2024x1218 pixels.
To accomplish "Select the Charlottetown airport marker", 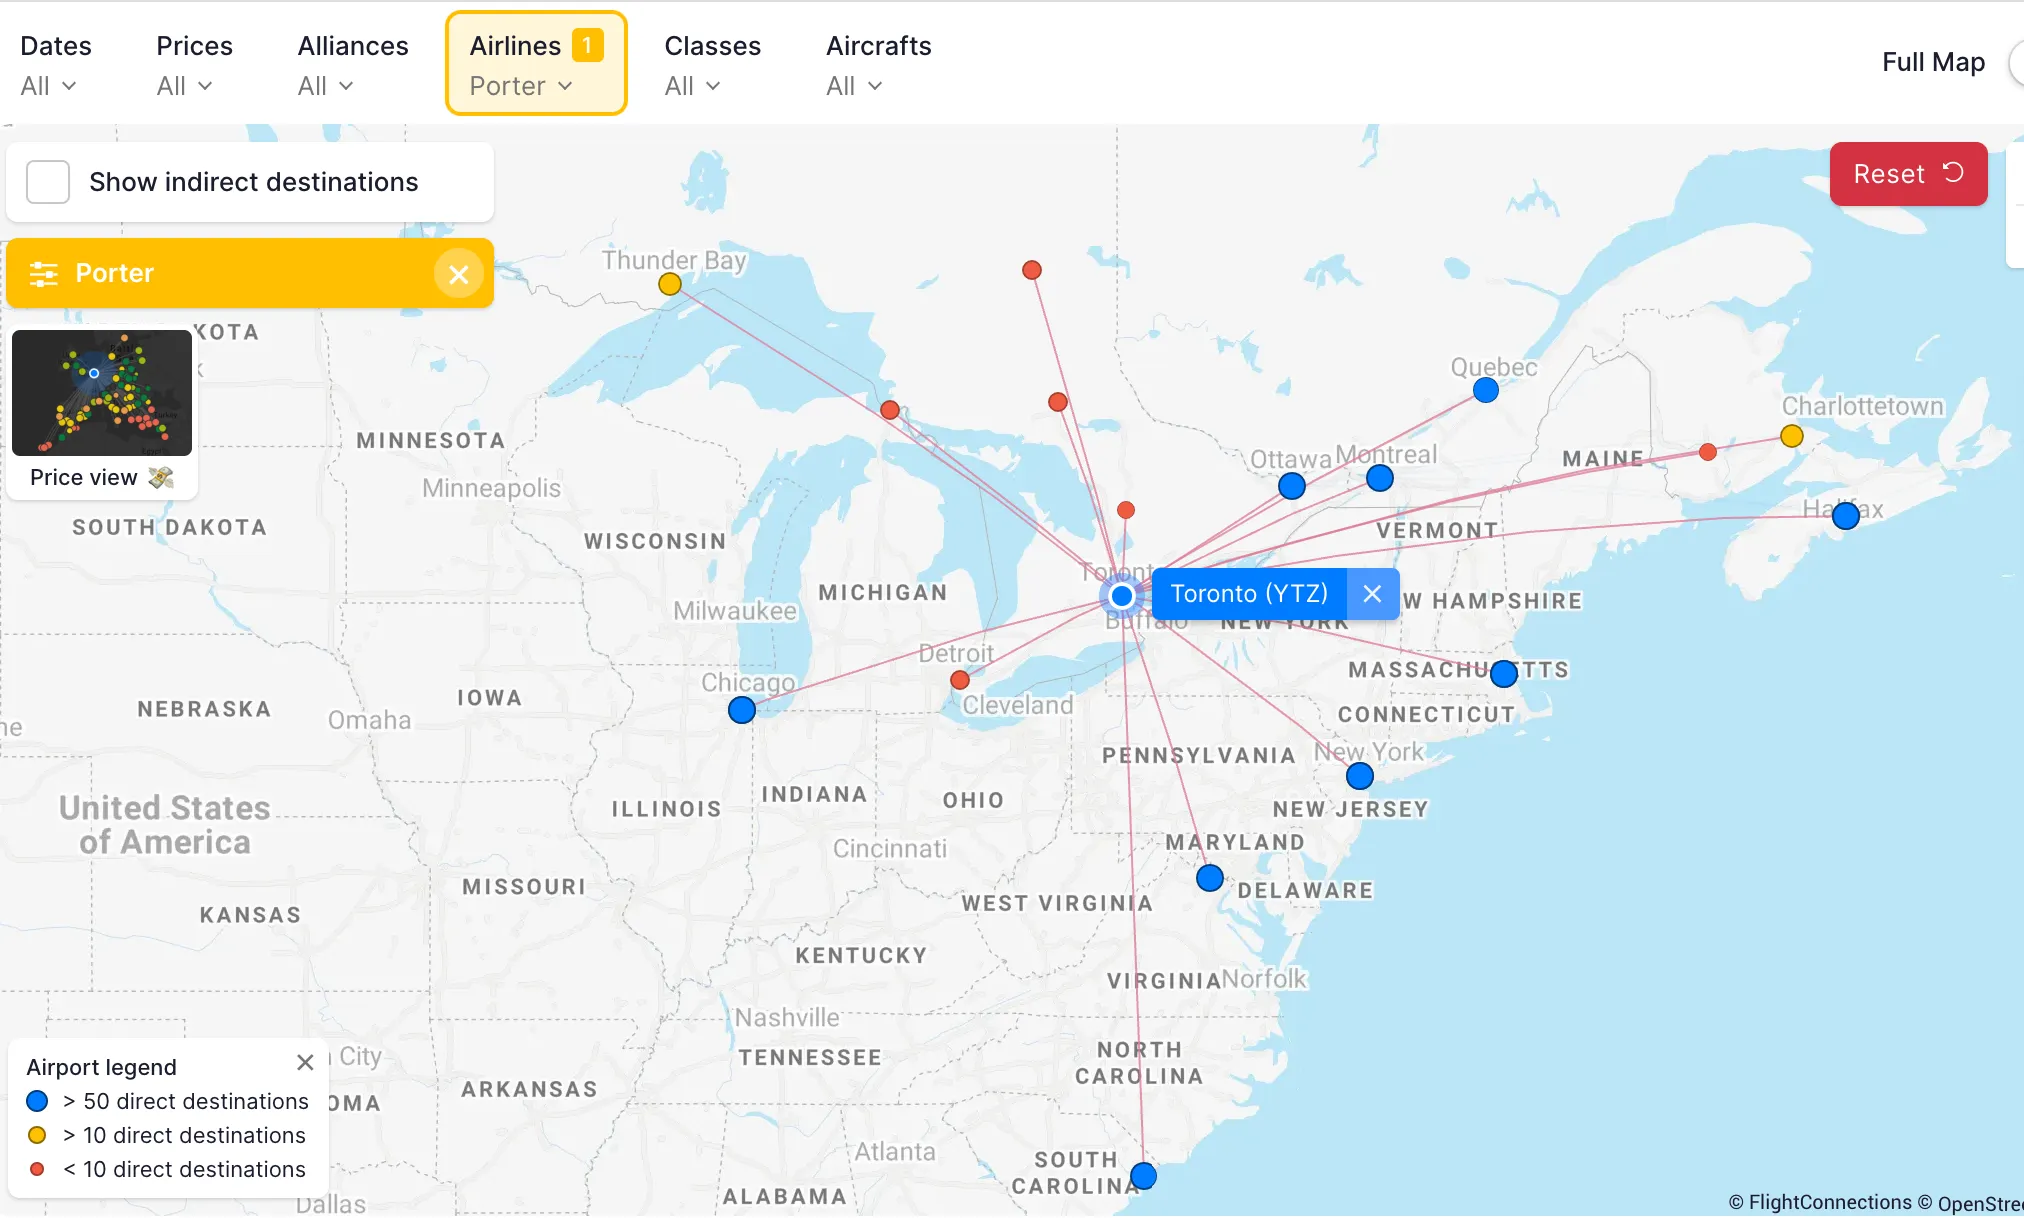I will [x=1792, y=436].
